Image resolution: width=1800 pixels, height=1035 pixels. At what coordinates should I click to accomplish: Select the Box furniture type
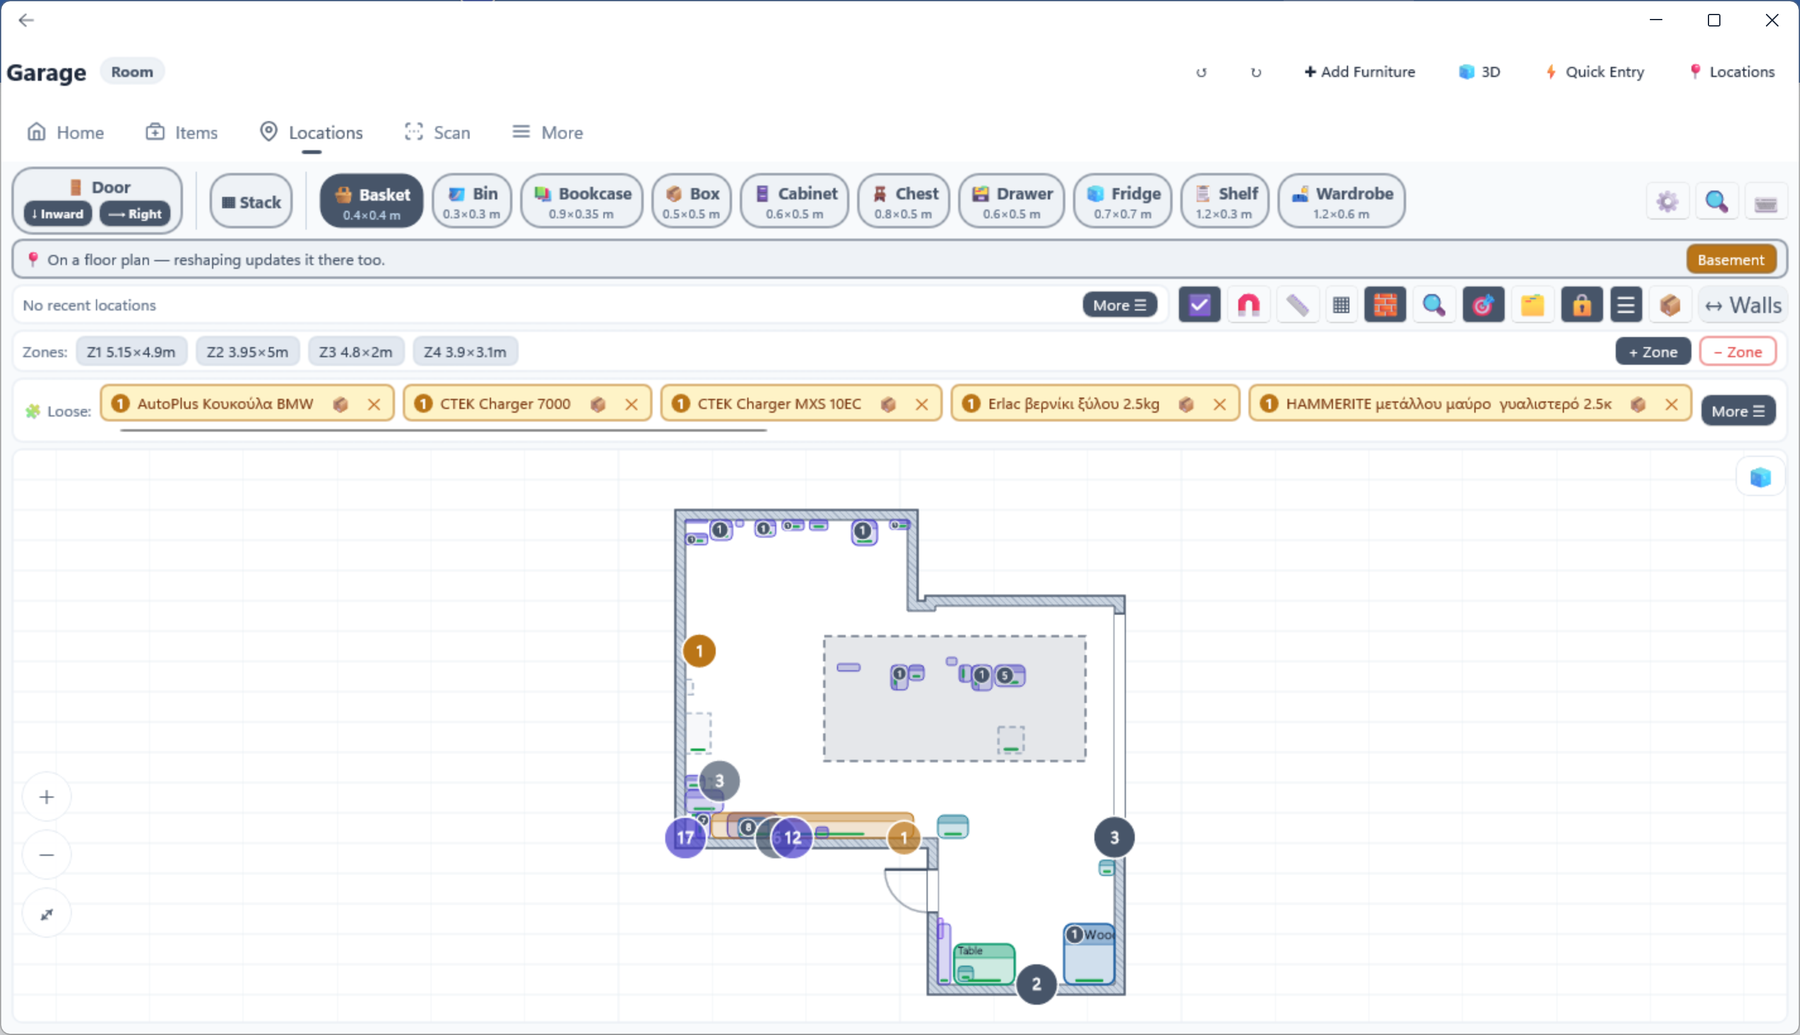pyautogui.click(x=692, y=202)
